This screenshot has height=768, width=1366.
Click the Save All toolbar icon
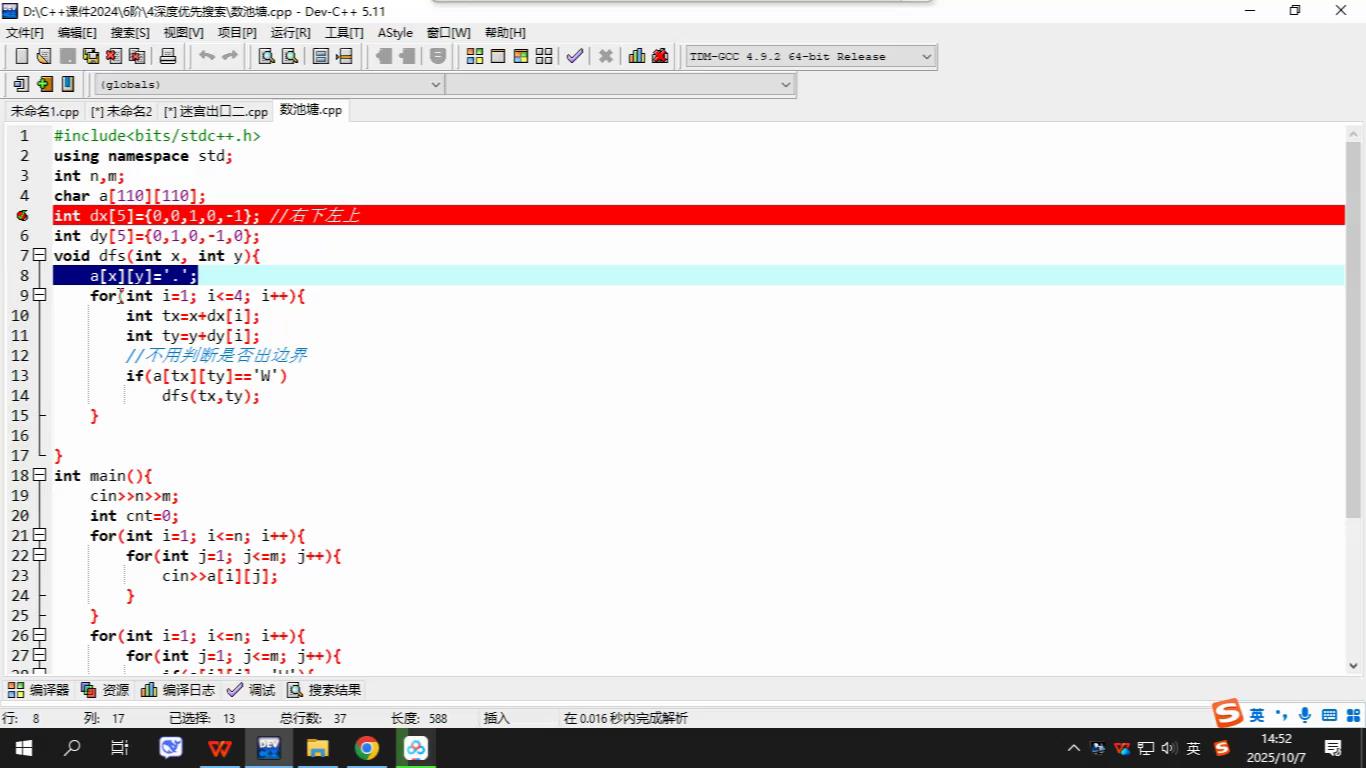91,57
